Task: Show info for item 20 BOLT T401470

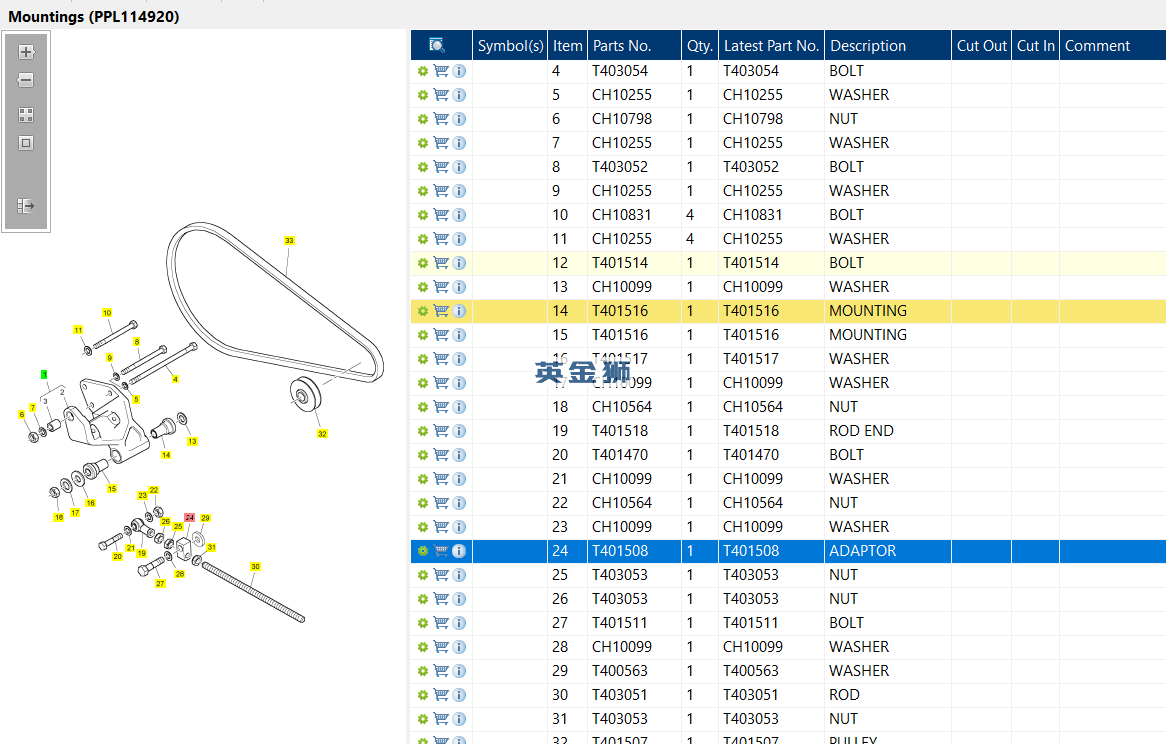Action: point(460,455)
